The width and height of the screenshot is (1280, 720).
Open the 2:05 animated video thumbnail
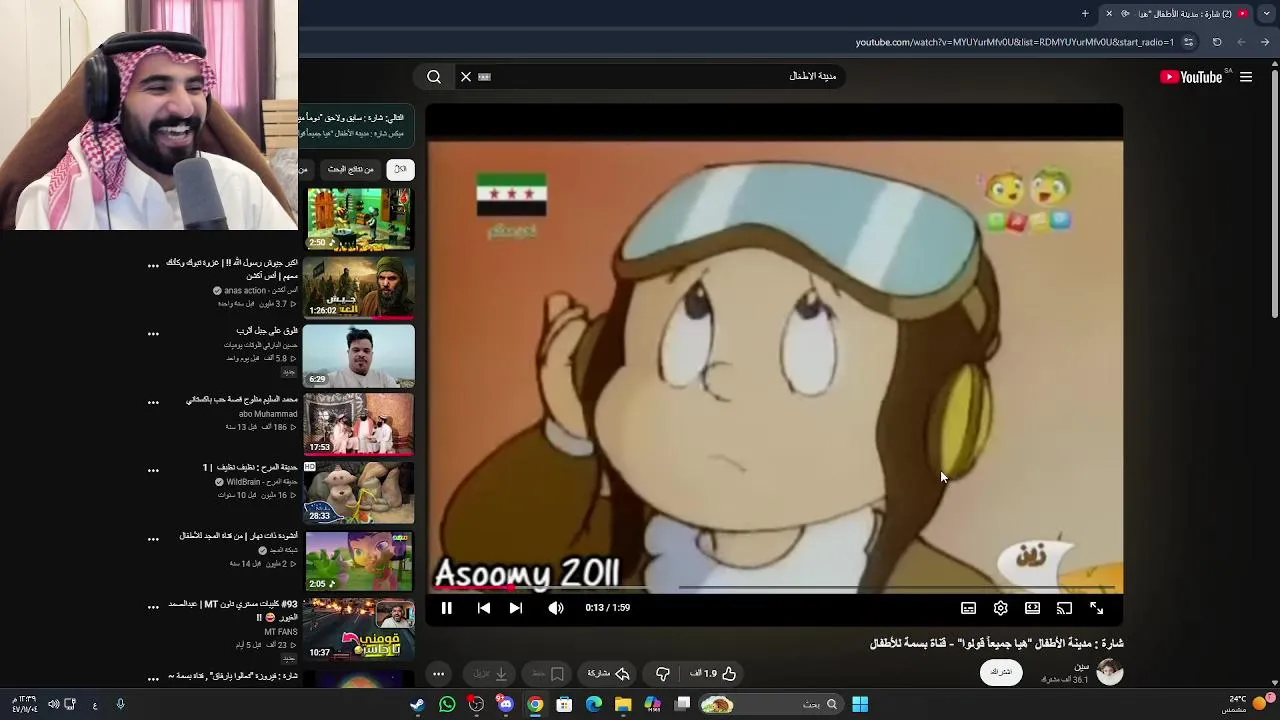pos(359,560)
